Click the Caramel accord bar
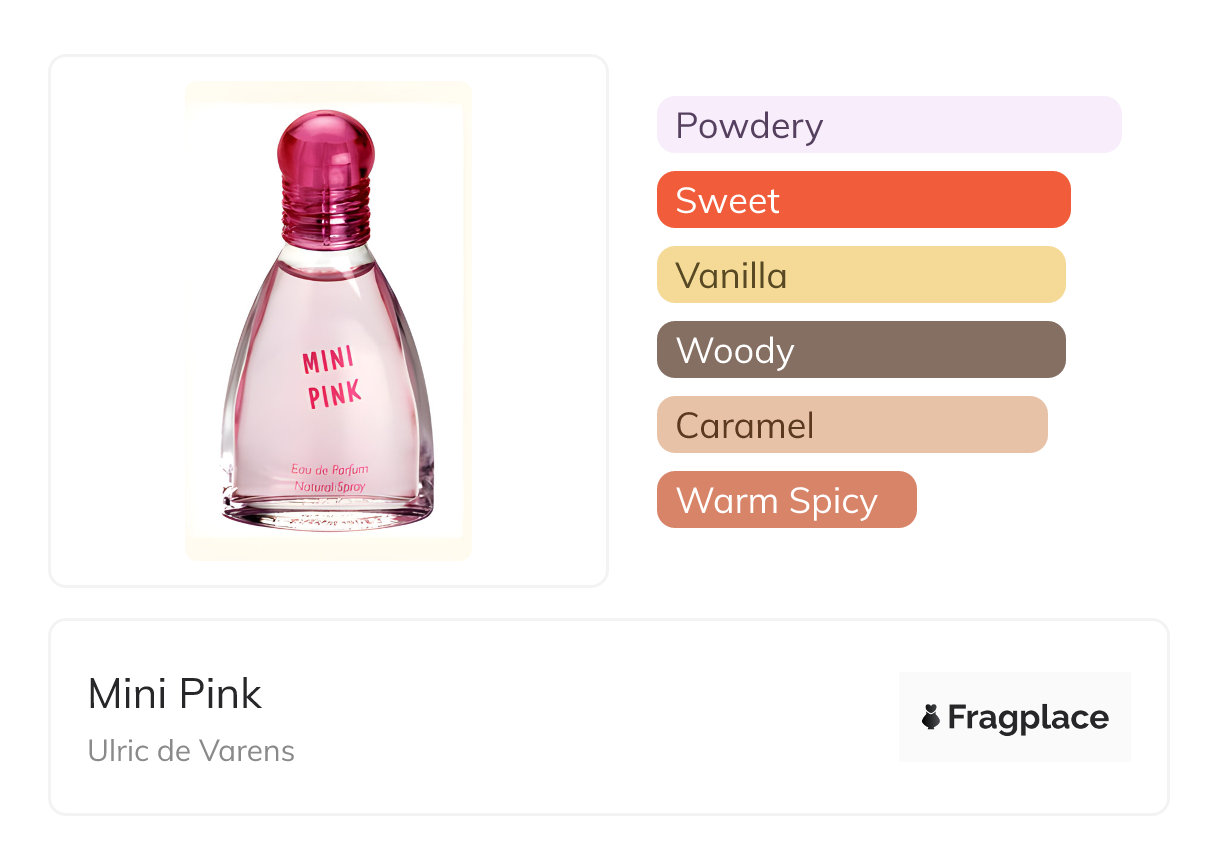 pyautogui.click(x=851, y=425)
